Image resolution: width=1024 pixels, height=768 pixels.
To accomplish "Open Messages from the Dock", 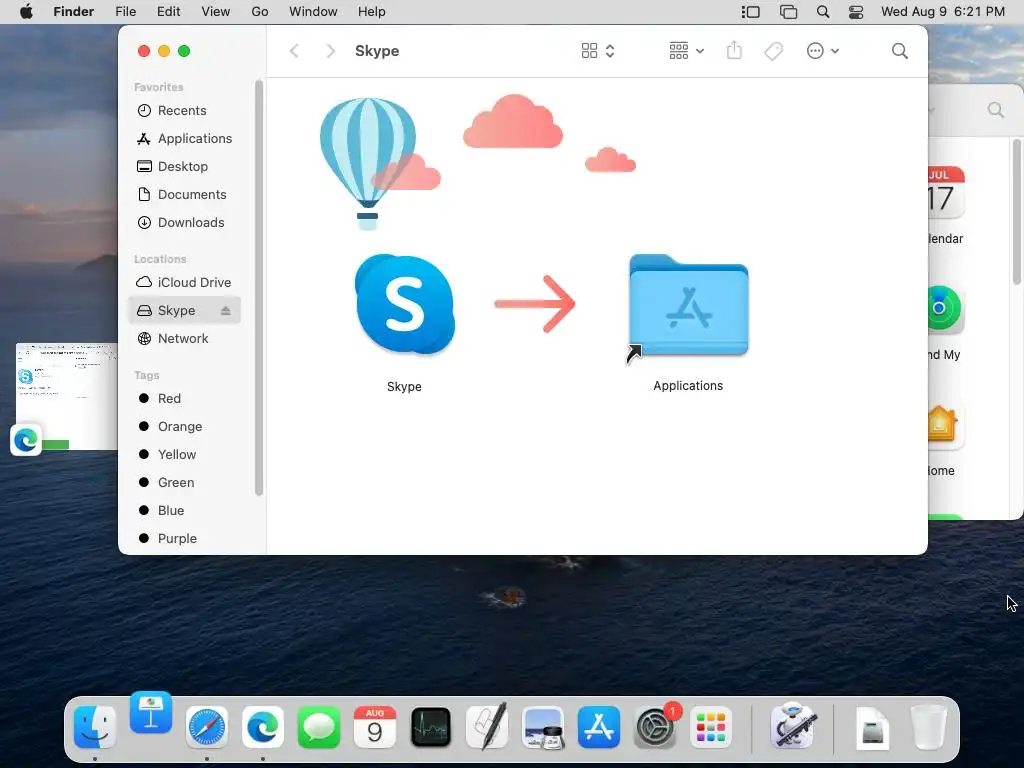I will pyautogui.click(x=319, y=726).
